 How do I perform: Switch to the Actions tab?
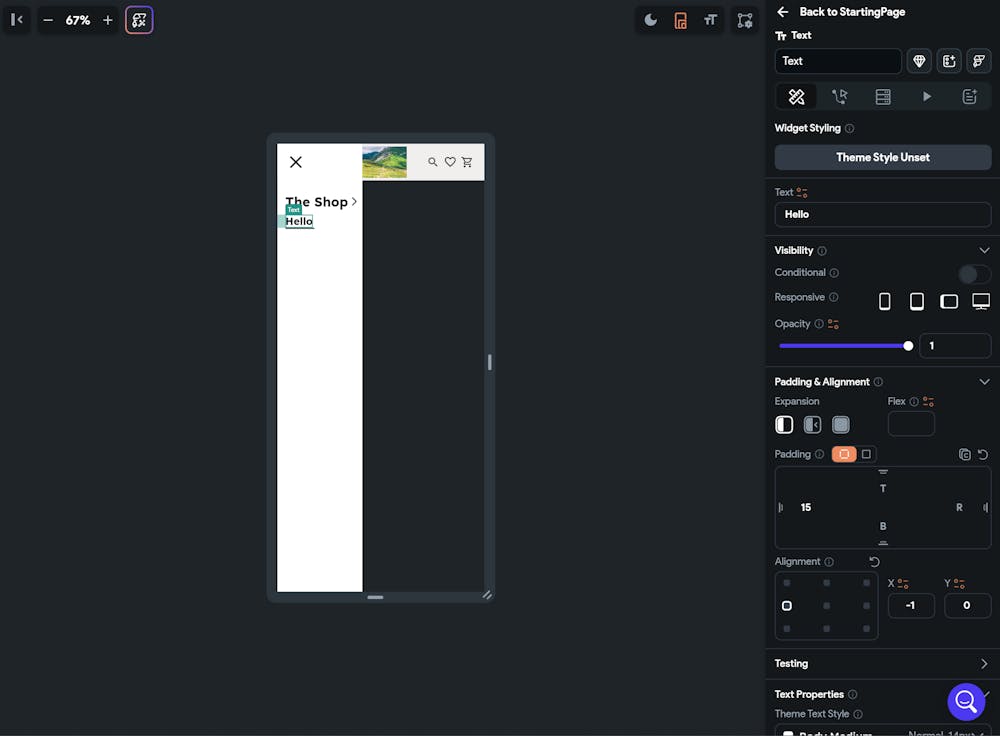(840, 97)
